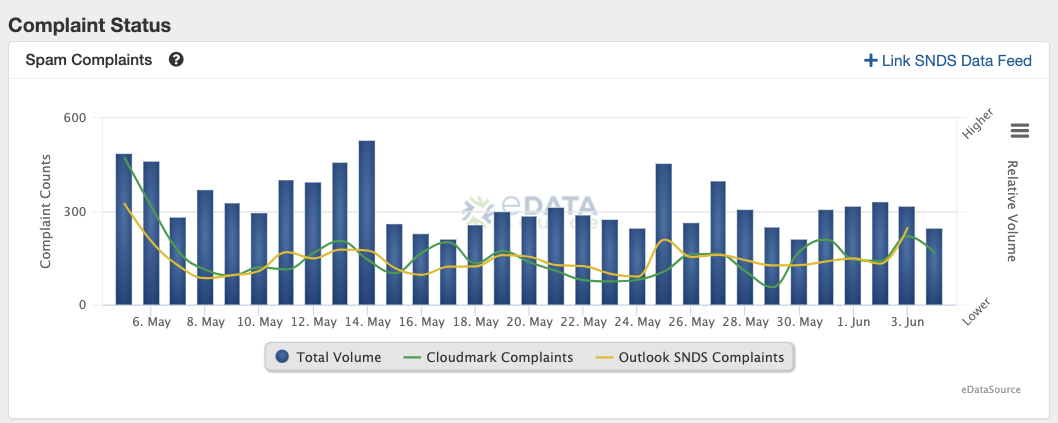Click the plus icon before Link SNDS
The height and width of the screenshot is (423, 1058).
click(870, 61)
